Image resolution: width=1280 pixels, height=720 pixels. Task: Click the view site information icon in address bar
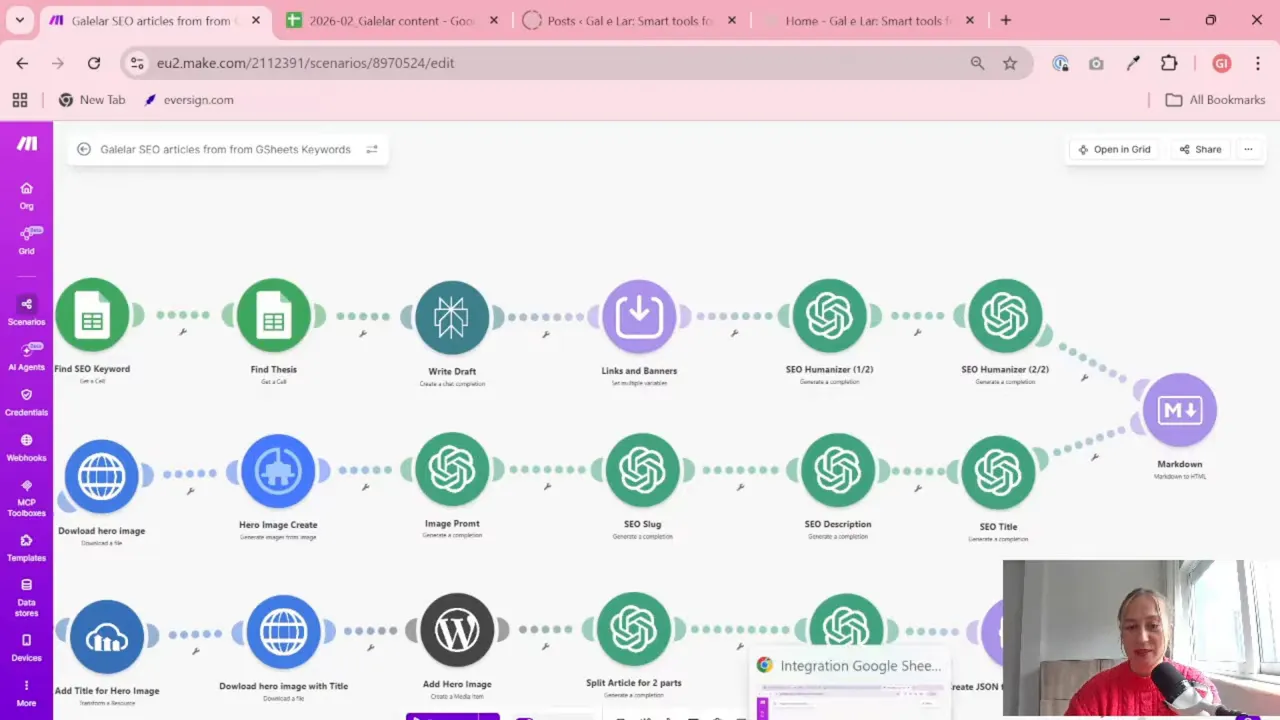pos(138,63)
